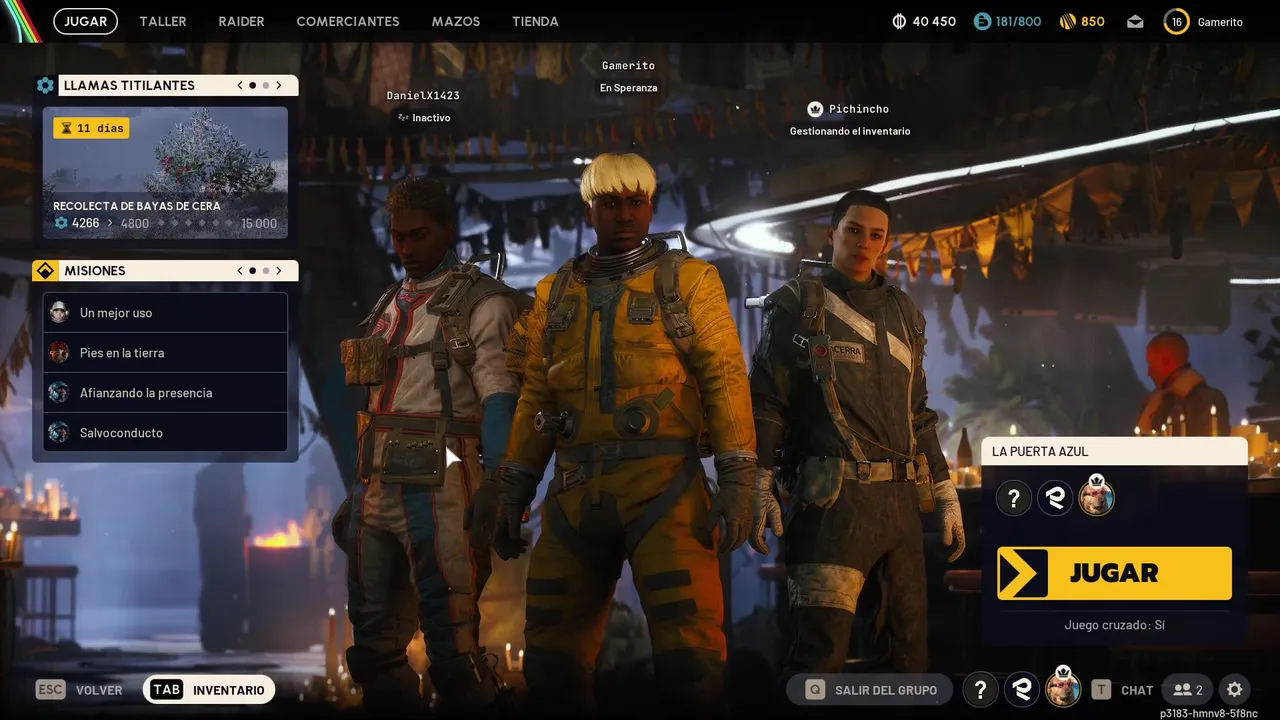Open the mailbox envelope icon
1280x720 pixels.
coord(1135,22)
